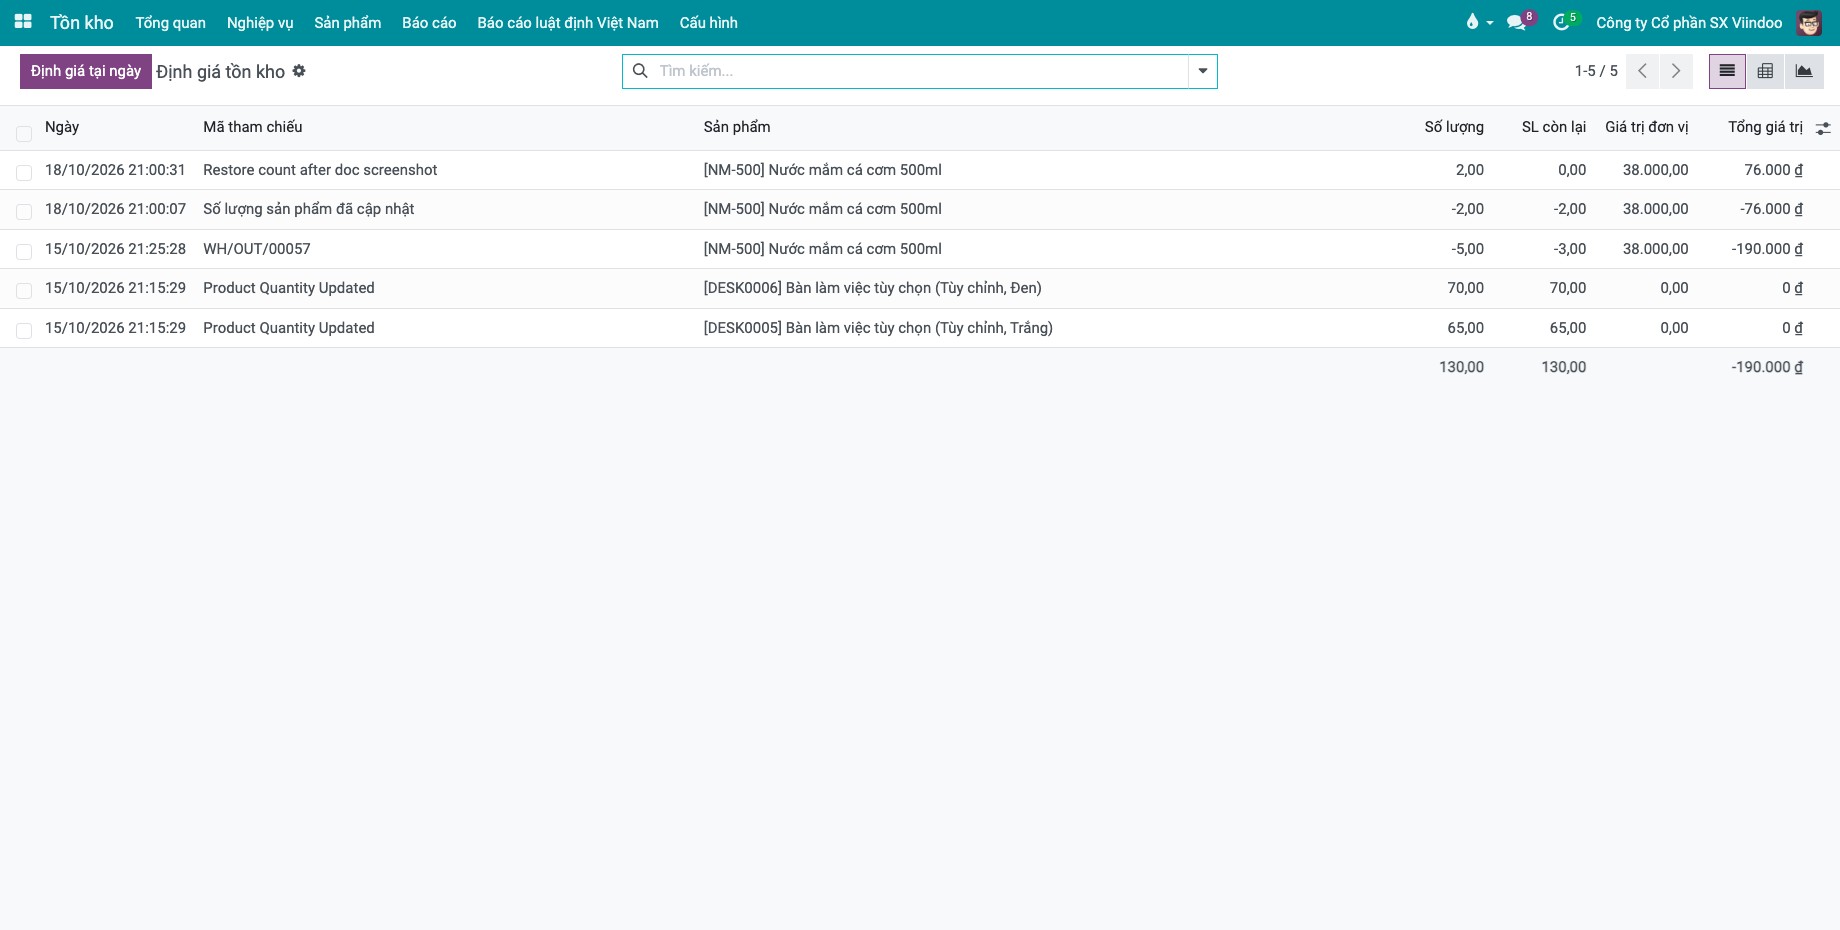Switch to the graph view
The image size is (1840, 930).
[1804, 71]
